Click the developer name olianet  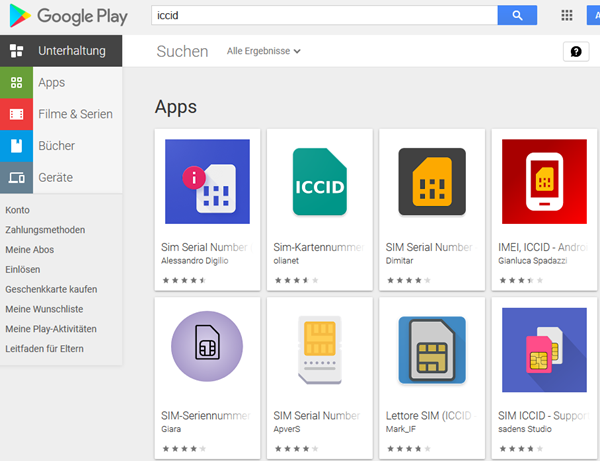pos(286,261)
